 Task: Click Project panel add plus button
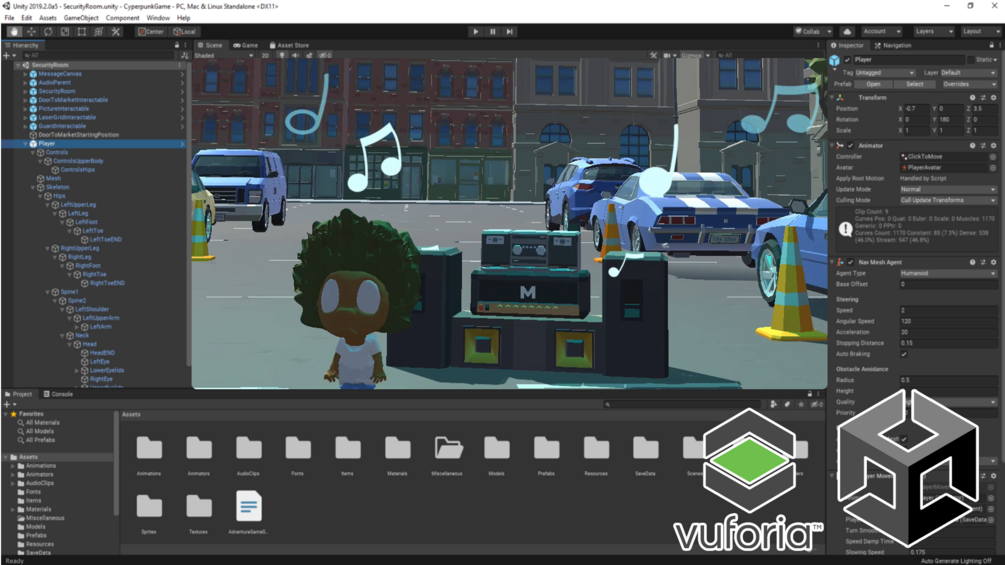coord(6,404)
